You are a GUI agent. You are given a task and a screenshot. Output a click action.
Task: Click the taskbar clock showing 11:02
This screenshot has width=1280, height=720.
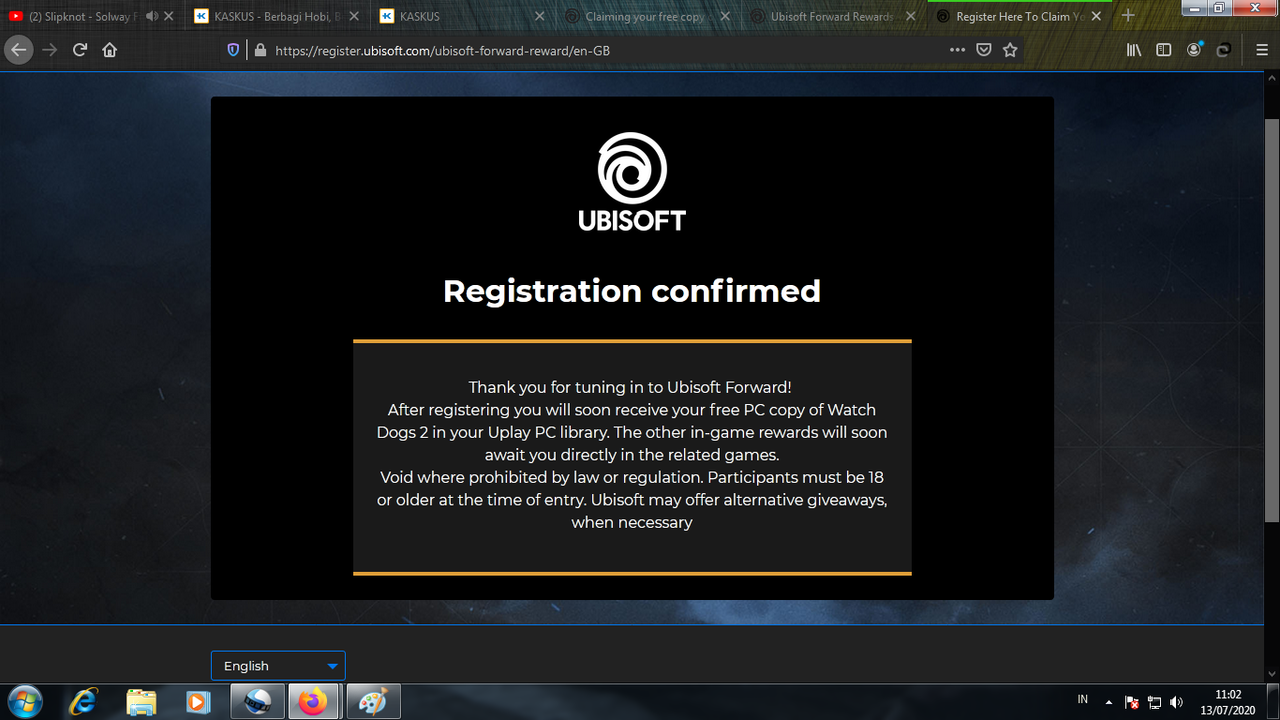(1227, 702)
